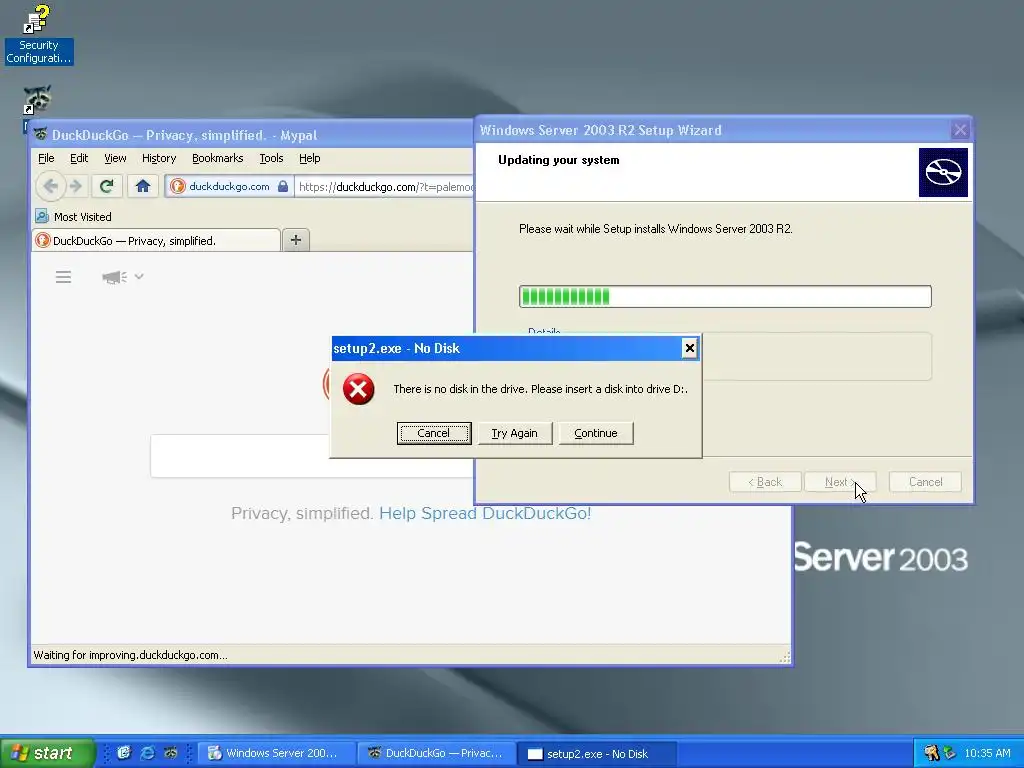Viewport: 1024px width, 768px height.
Task: Click Try Again in the No Disk dialog
Action: click(x=515, y=433)
